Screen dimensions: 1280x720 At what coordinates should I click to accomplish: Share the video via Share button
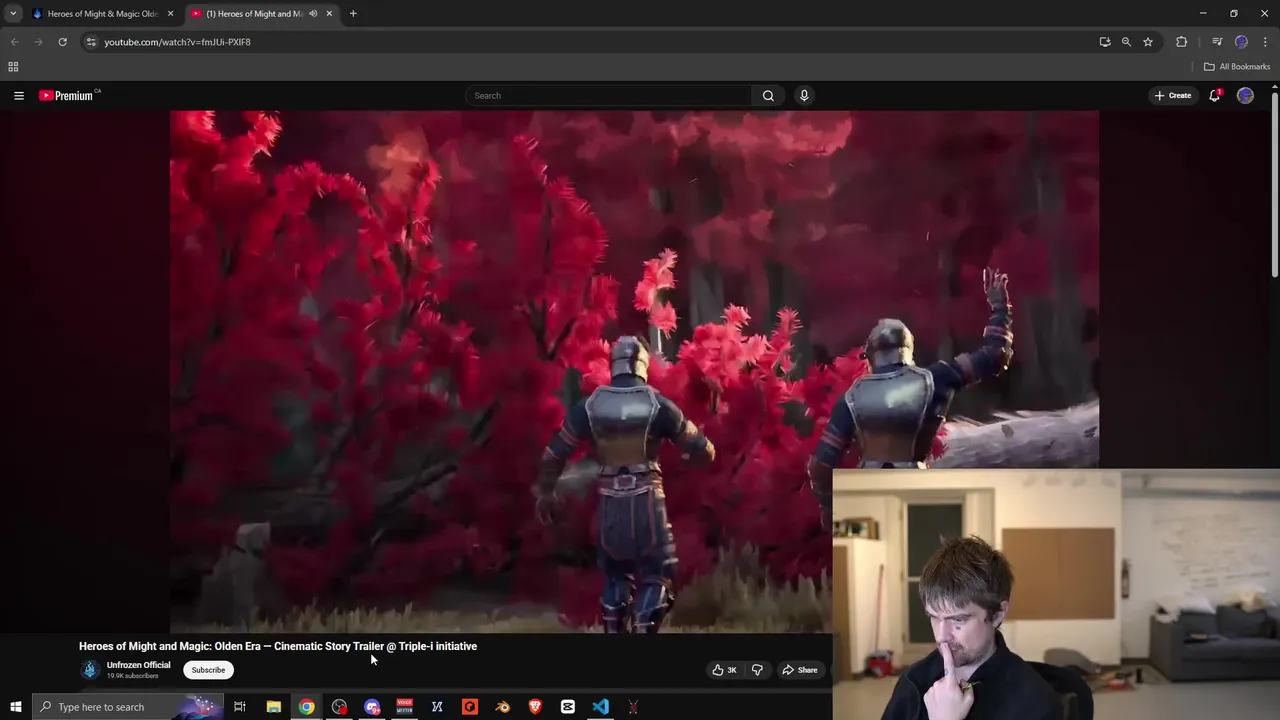pyautogui.click(x=799, y=670)
